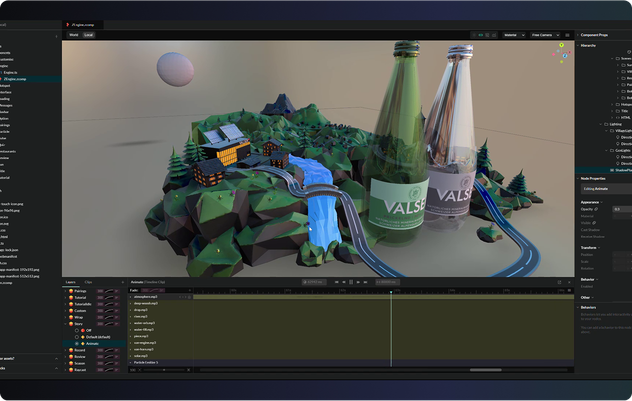632x401 pixels.
Task: Click the World transform mode button
Action: pos(73,35)
